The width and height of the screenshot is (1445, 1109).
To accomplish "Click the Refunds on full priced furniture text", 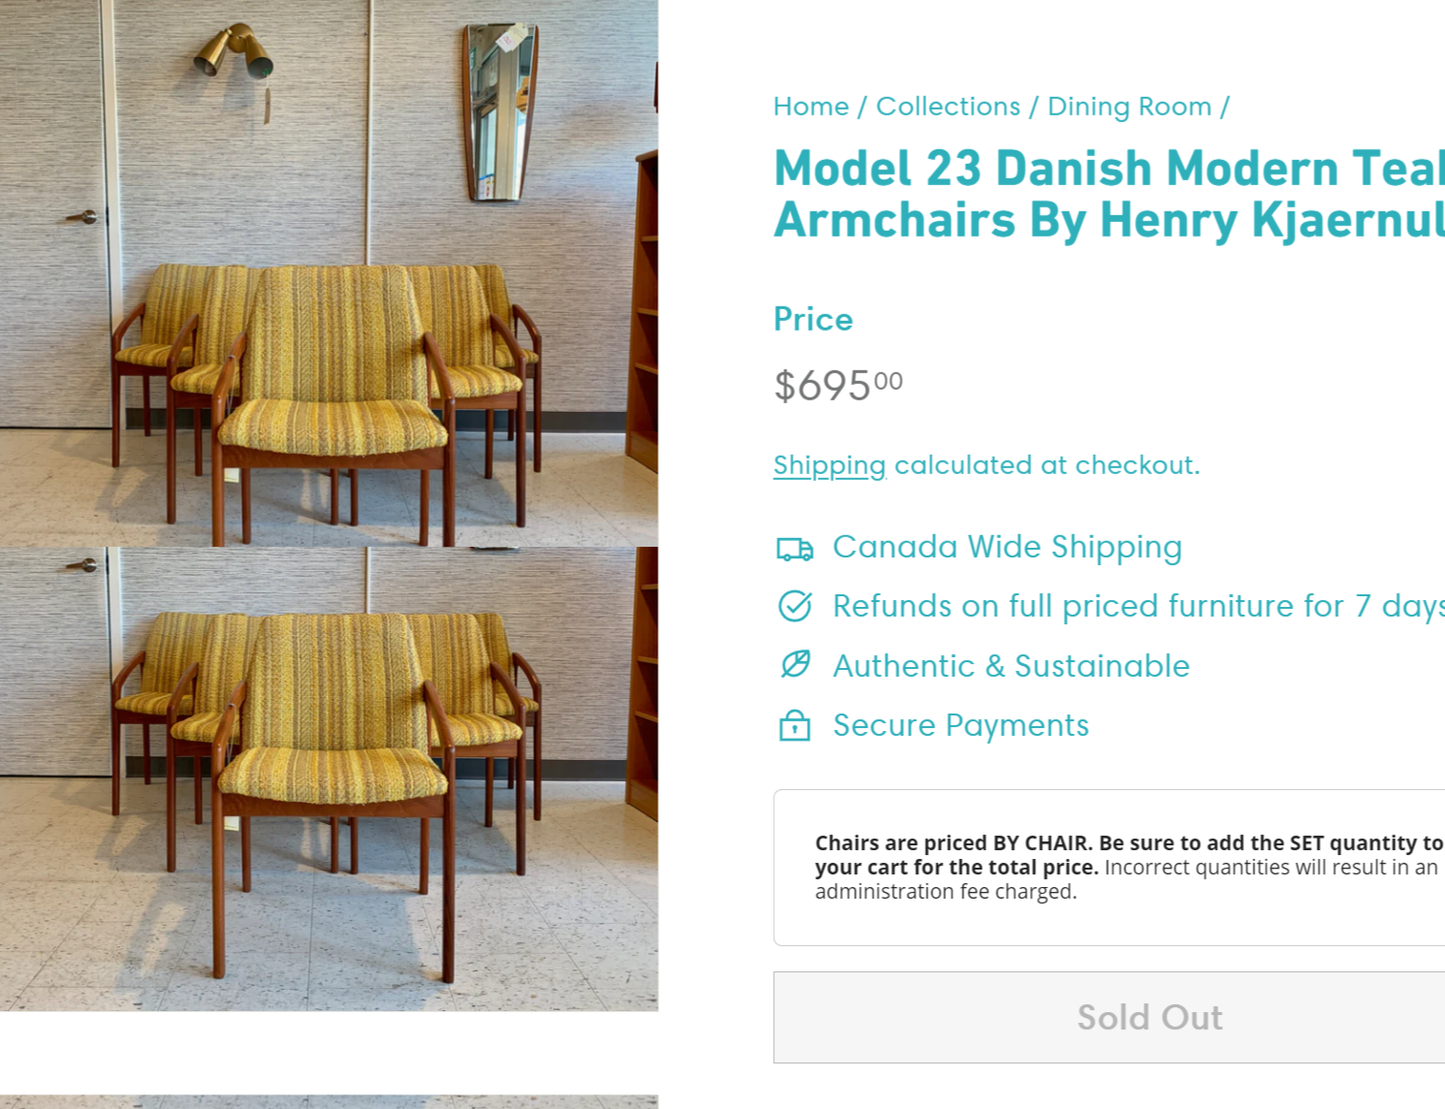I will point(1138,606).
